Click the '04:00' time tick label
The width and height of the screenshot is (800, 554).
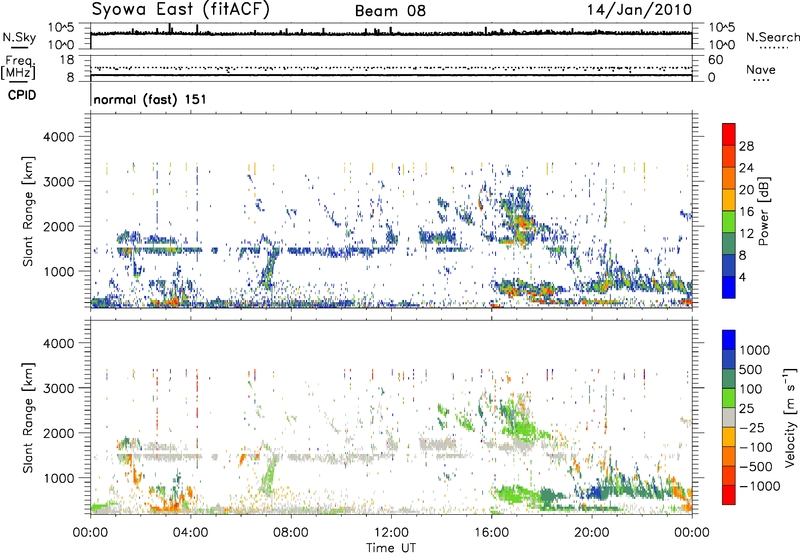pos(191,533)
